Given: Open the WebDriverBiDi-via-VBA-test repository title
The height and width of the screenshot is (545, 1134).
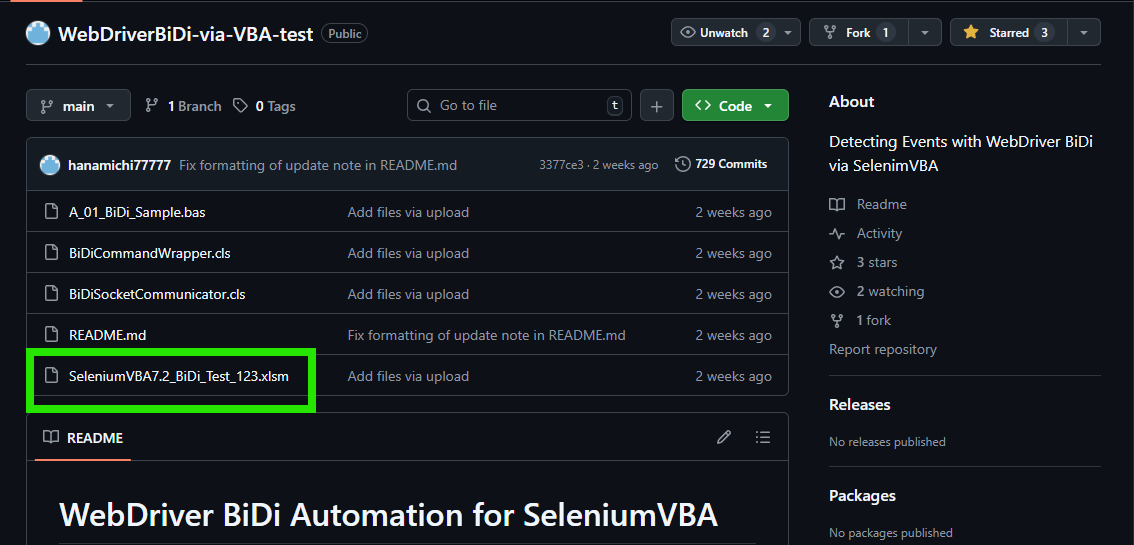Looking at the screenshot, I should 185,33.
